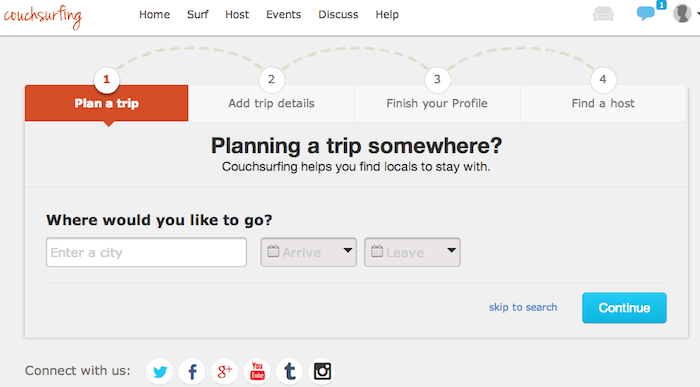
Task: Switch to Finish your Profile step
Action: (x=437, y=103)
